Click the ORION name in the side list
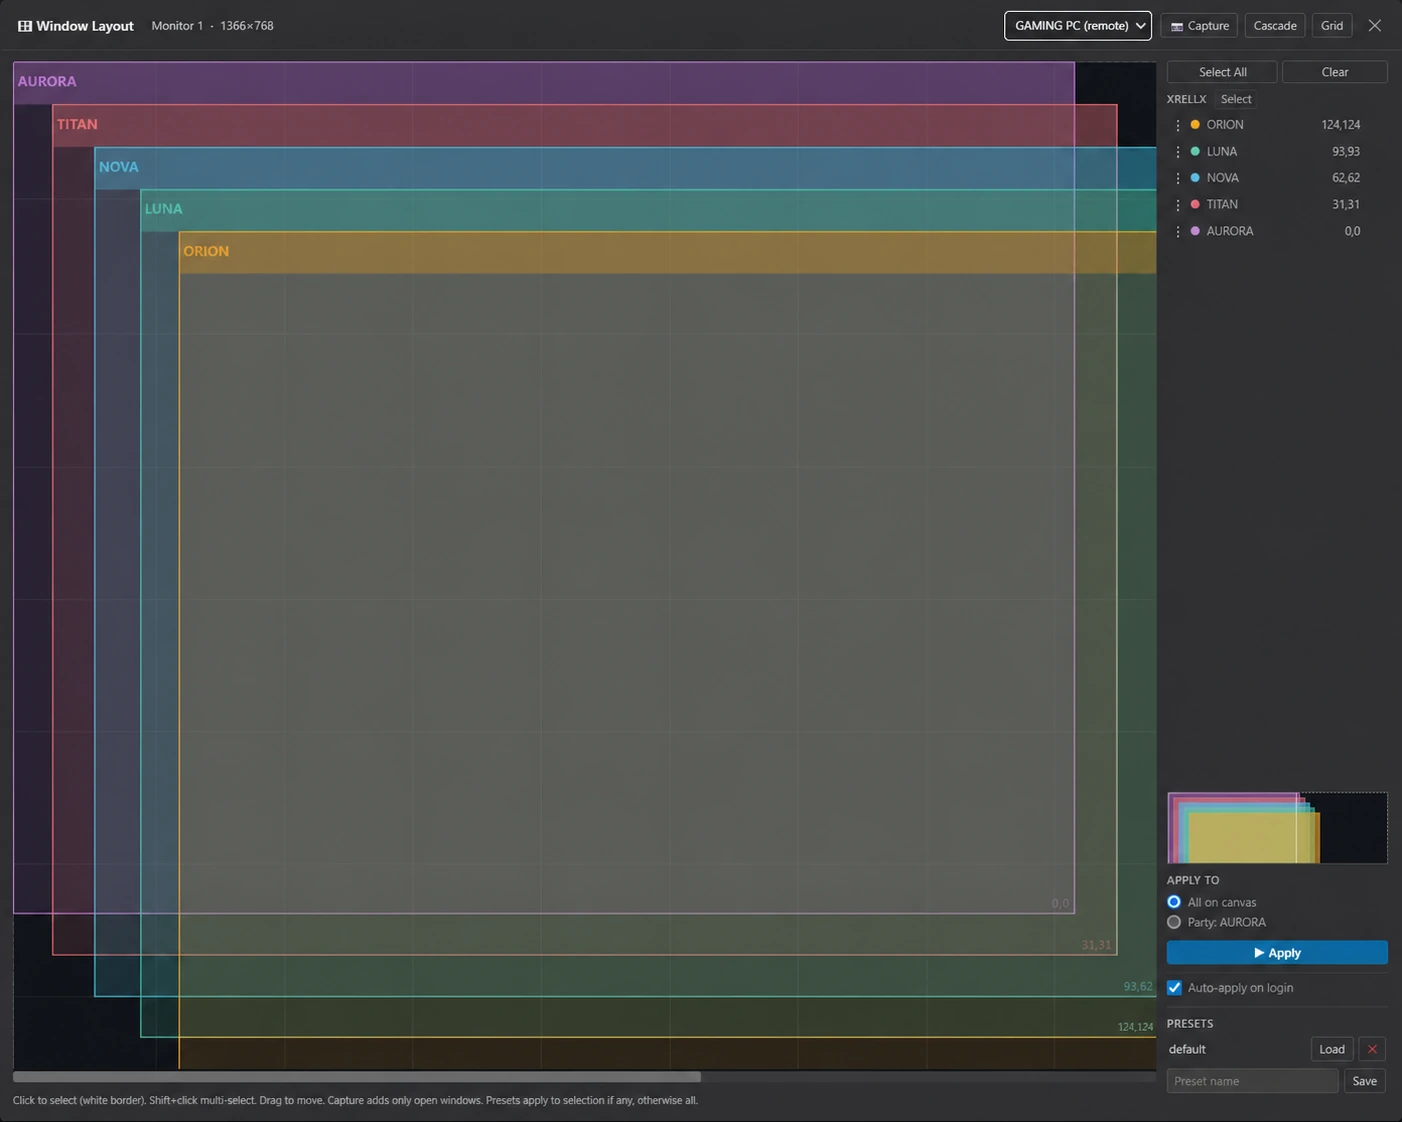The width and height of the screenshot is (1402, 1122). [1225, 125]
